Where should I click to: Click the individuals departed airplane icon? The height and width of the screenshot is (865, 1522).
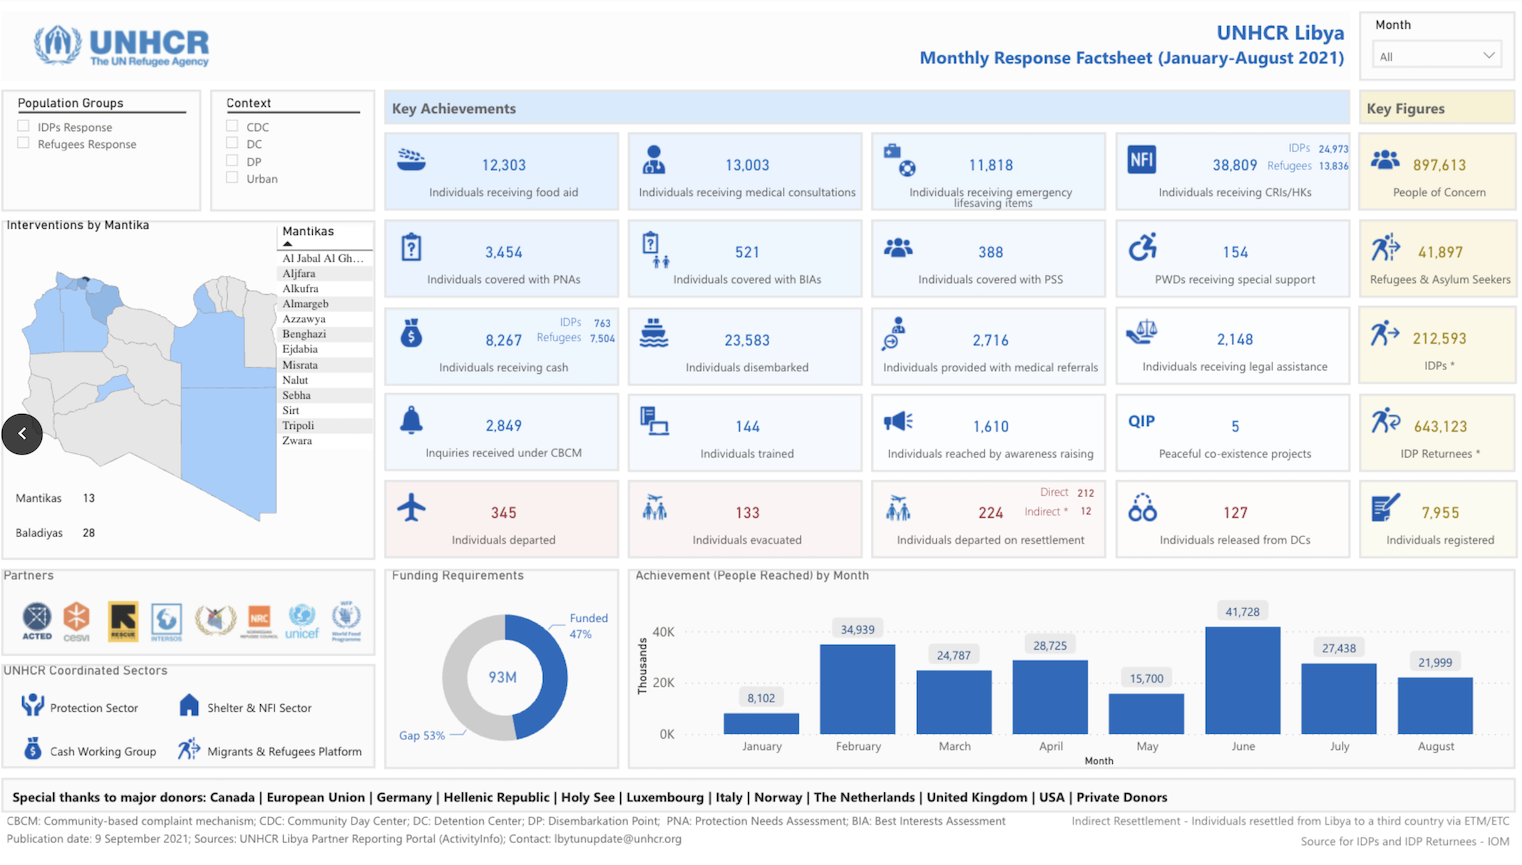coord(411,507)
